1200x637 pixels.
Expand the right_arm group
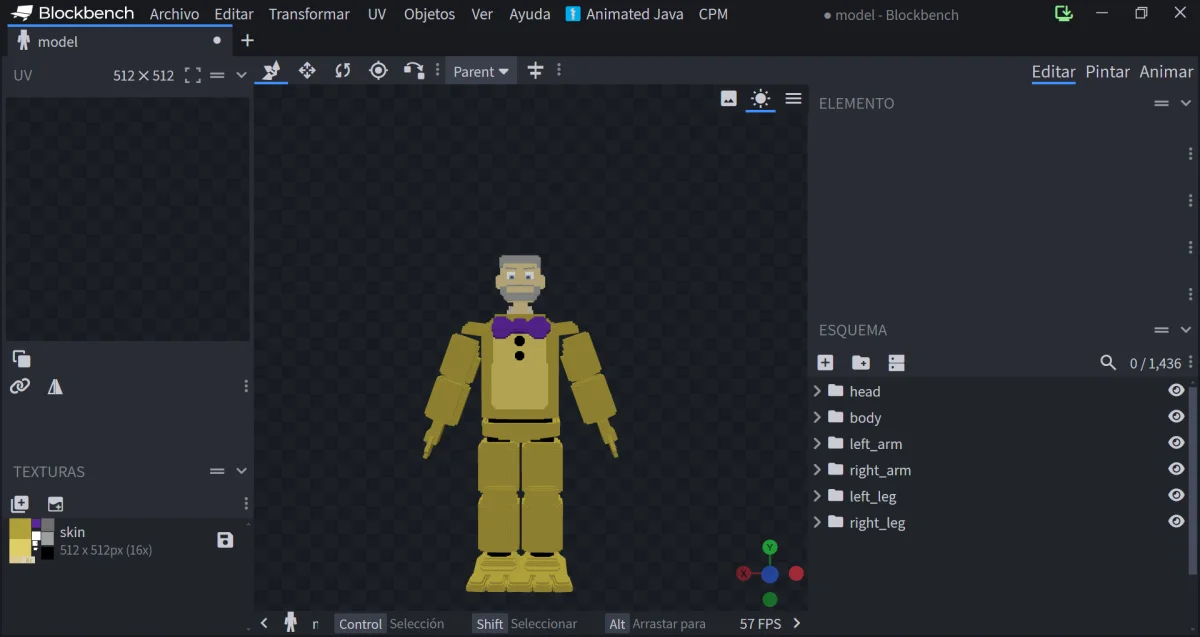coord(817,470)
